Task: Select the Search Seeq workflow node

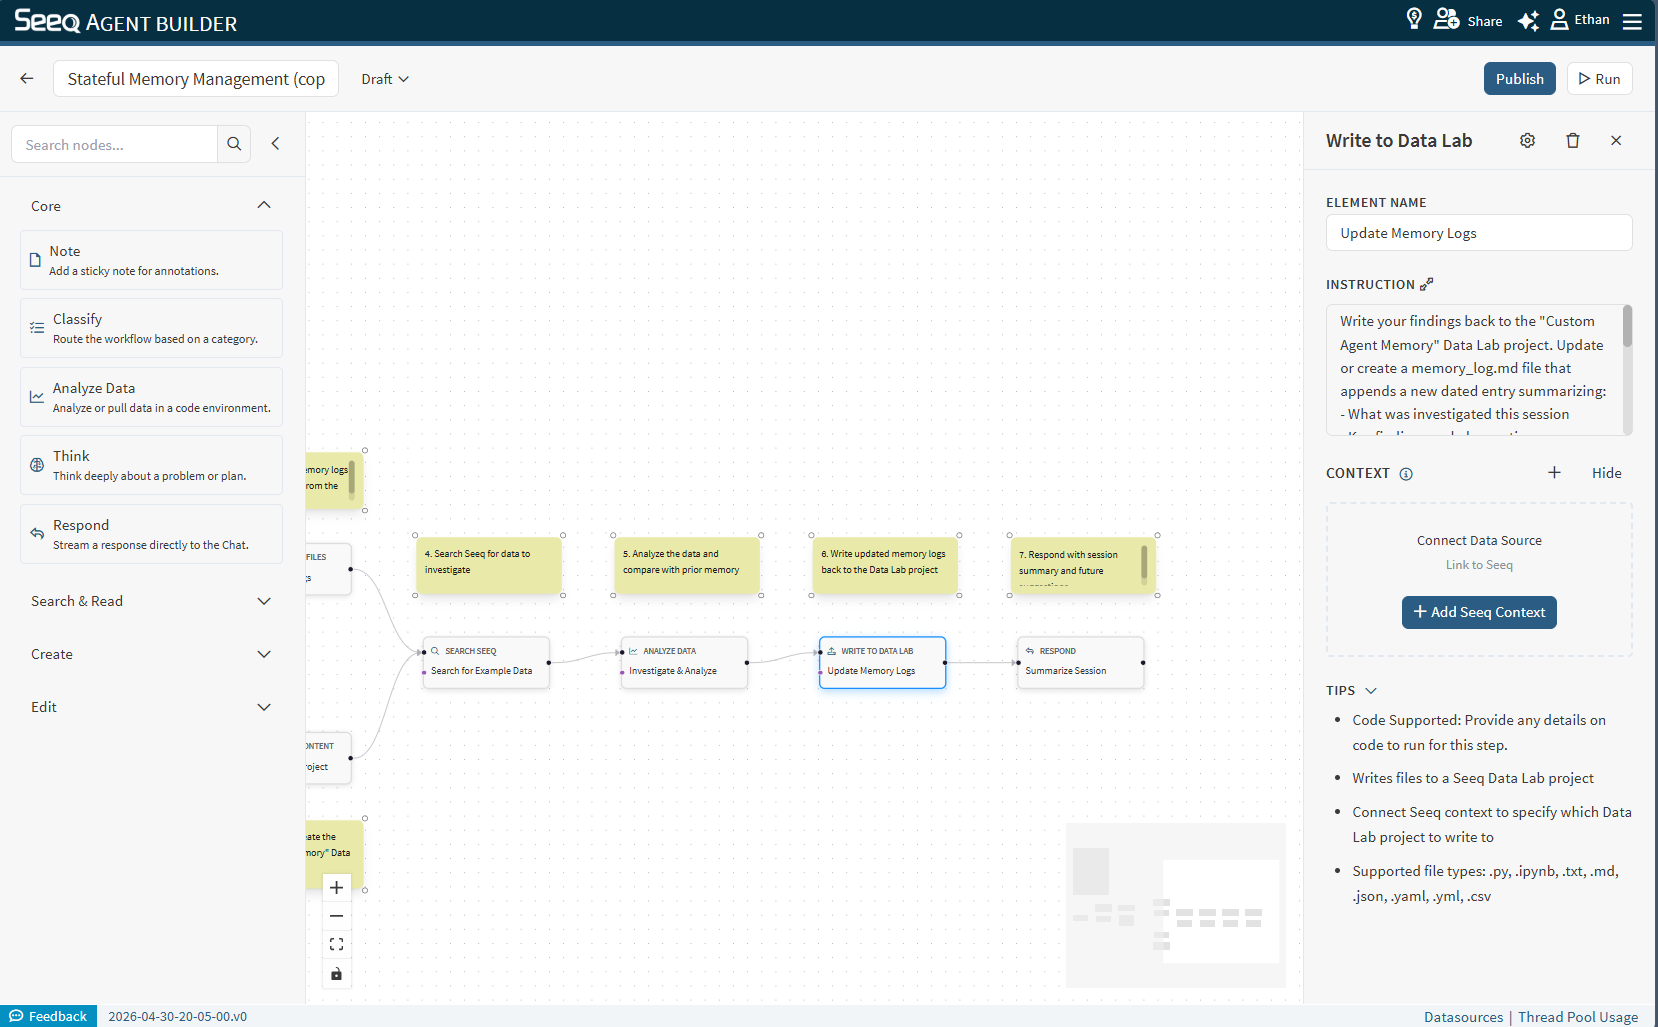Action: [486, 662]
